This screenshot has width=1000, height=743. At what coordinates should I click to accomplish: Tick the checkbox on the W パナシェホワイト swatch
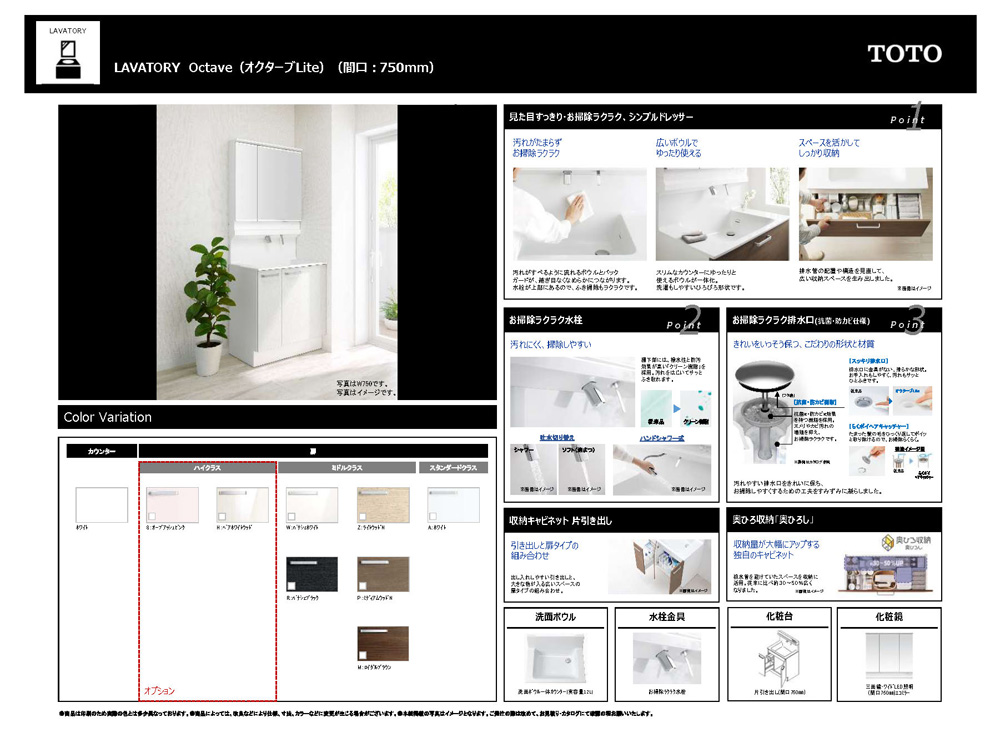pos(291,516)
